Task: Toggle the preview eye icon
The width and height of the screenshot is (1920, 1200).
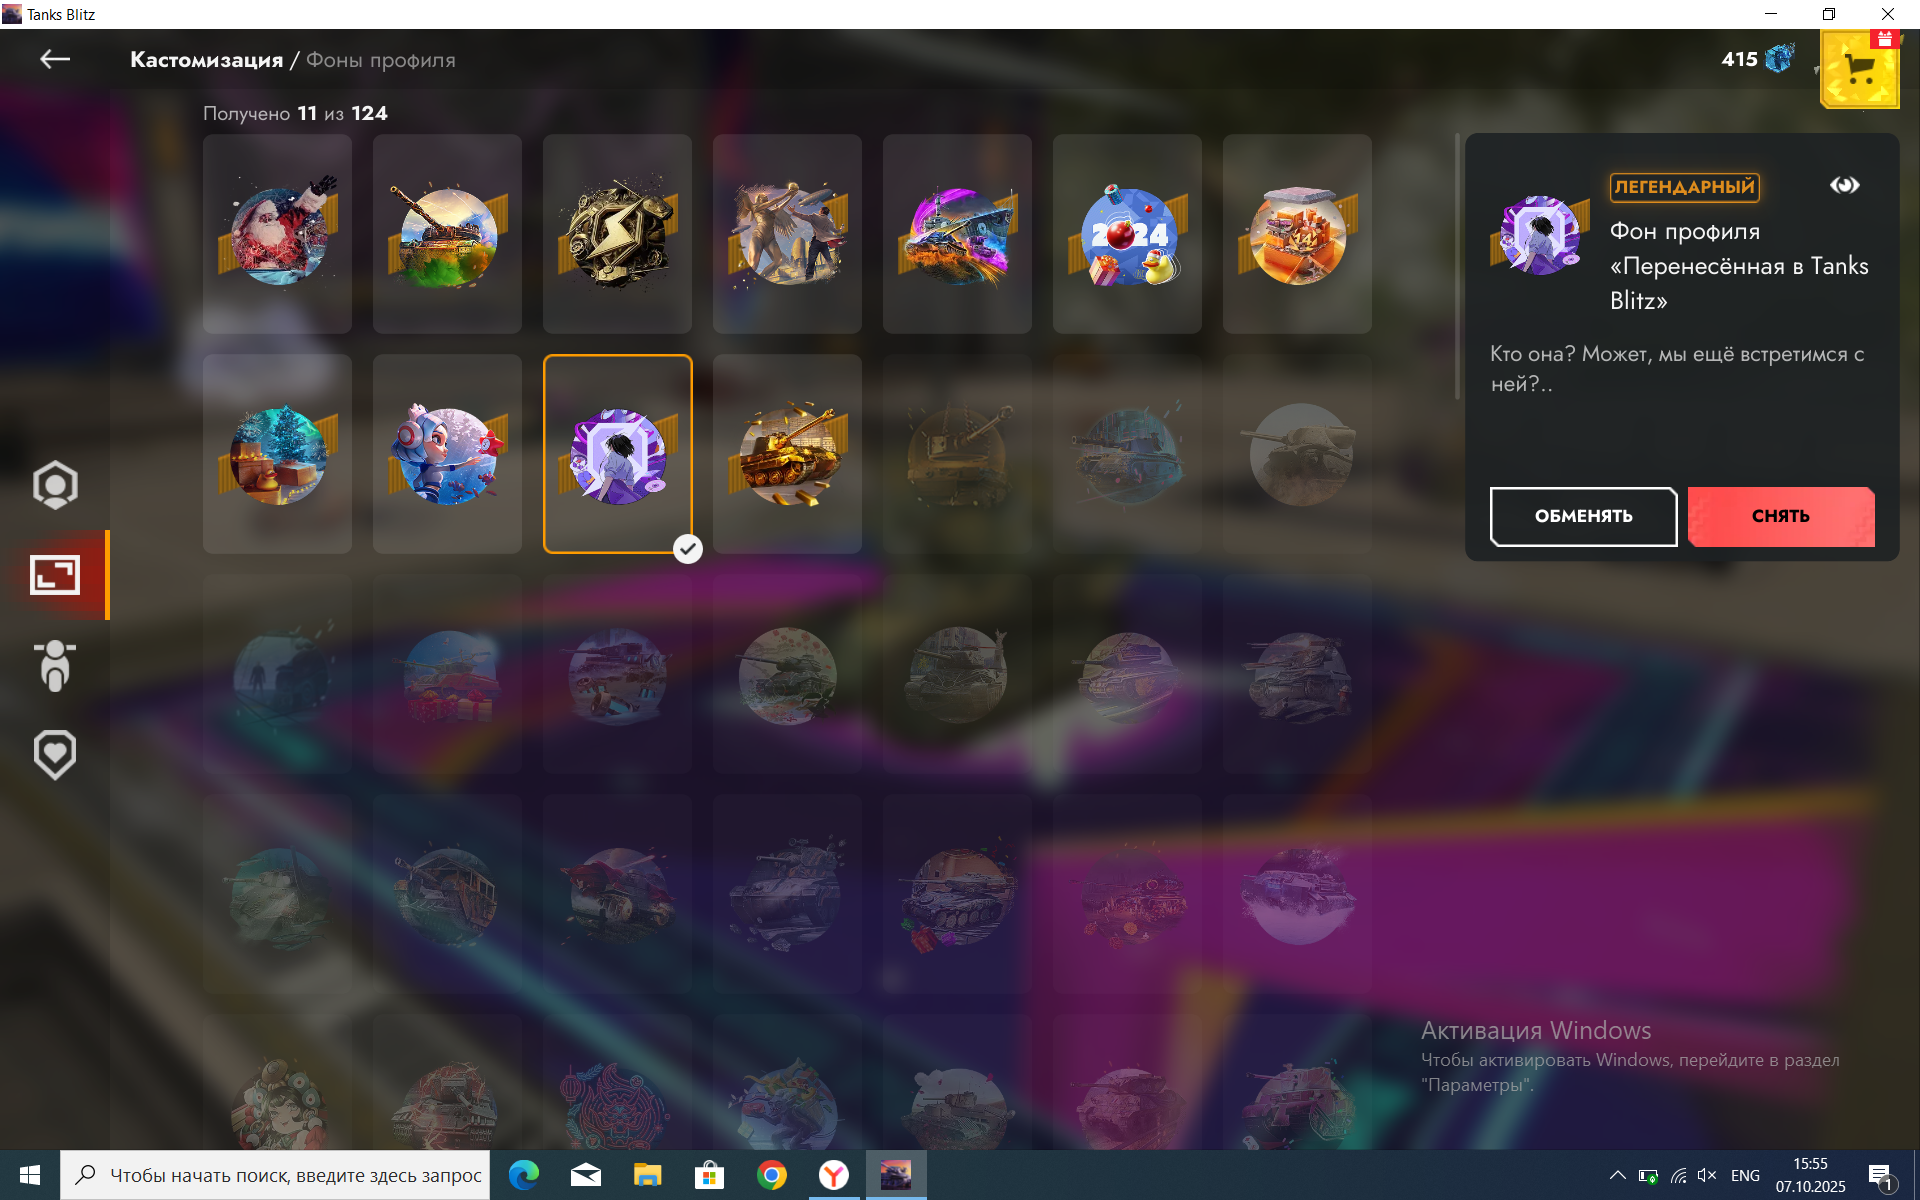Action: pos(1844,185)
